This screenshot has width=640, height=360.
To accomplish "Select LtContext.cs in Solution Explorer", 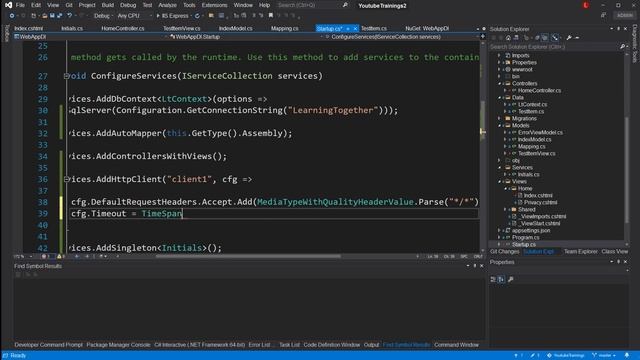I will coord(532,104).
